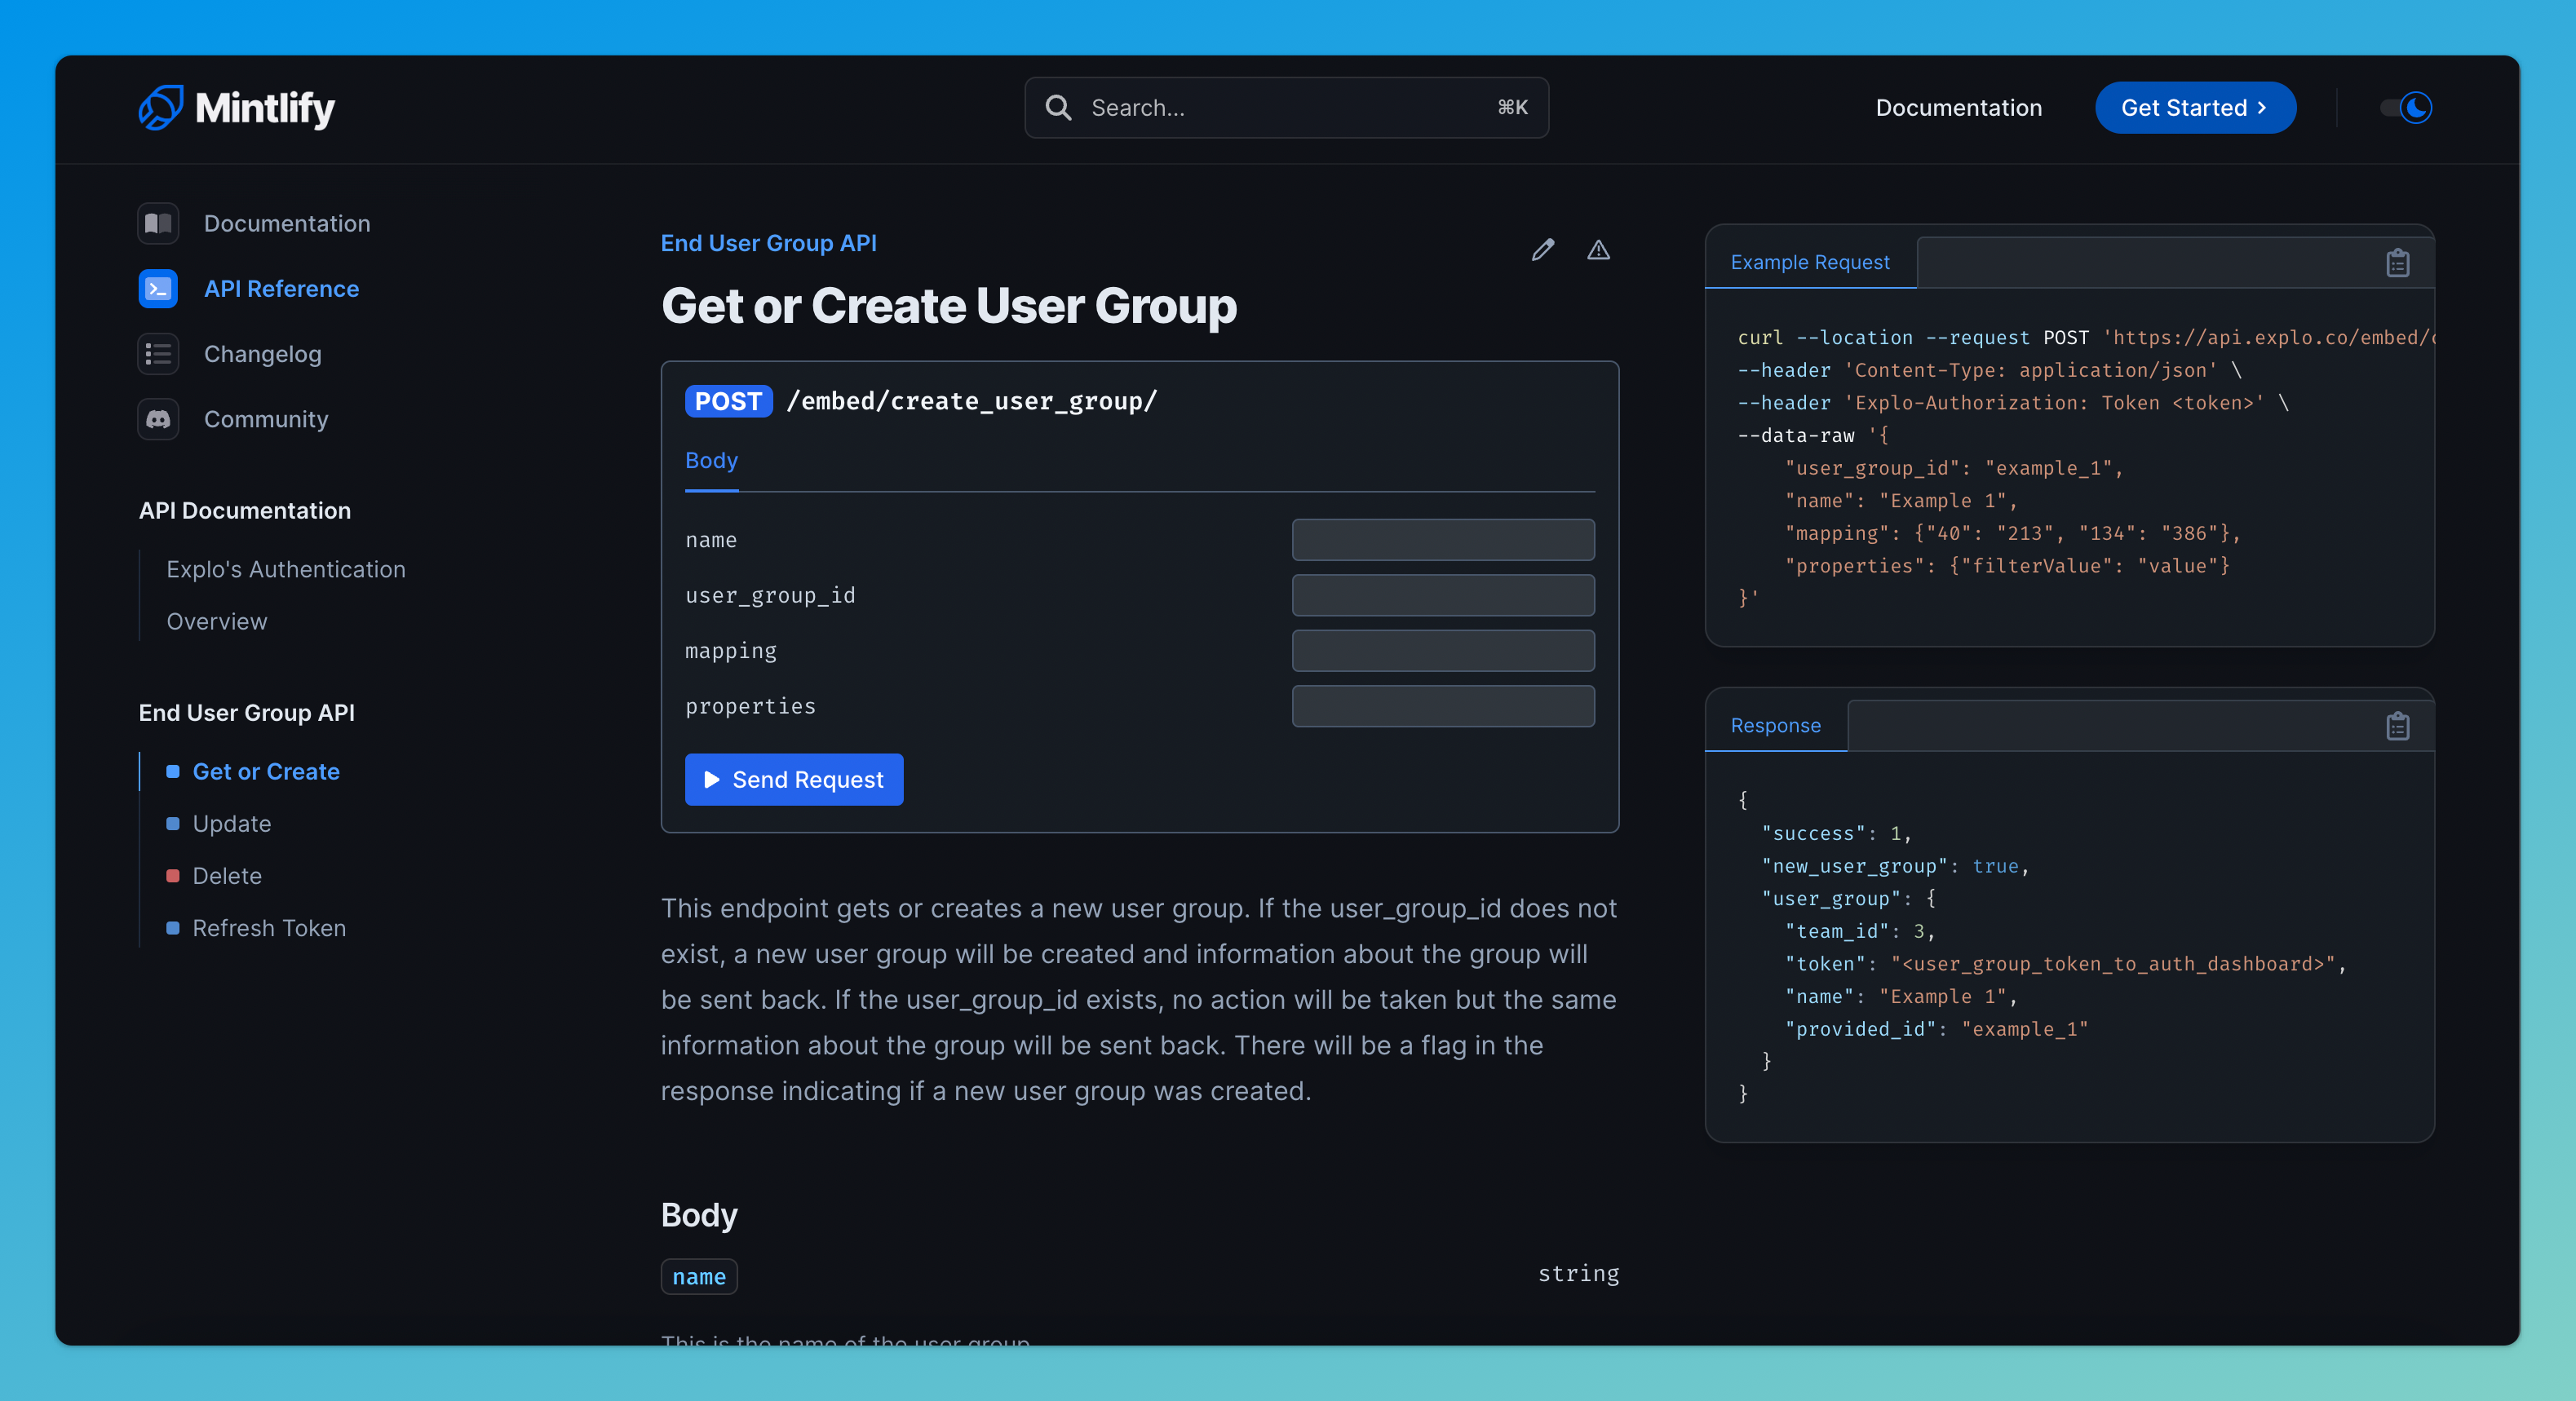The image size is (2576, 1401).
Task: Select the Documentation book icon in sidebar
Action: (157, 223)
